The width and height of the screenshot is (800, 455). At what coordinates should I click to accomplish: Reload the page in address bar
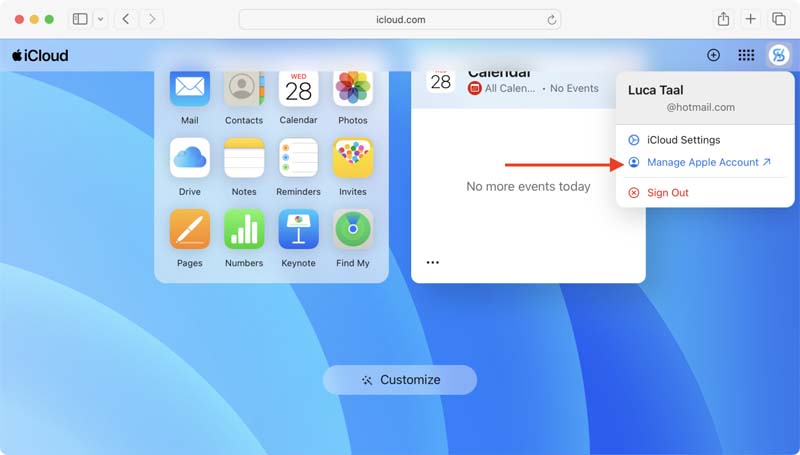pos(552,20)
